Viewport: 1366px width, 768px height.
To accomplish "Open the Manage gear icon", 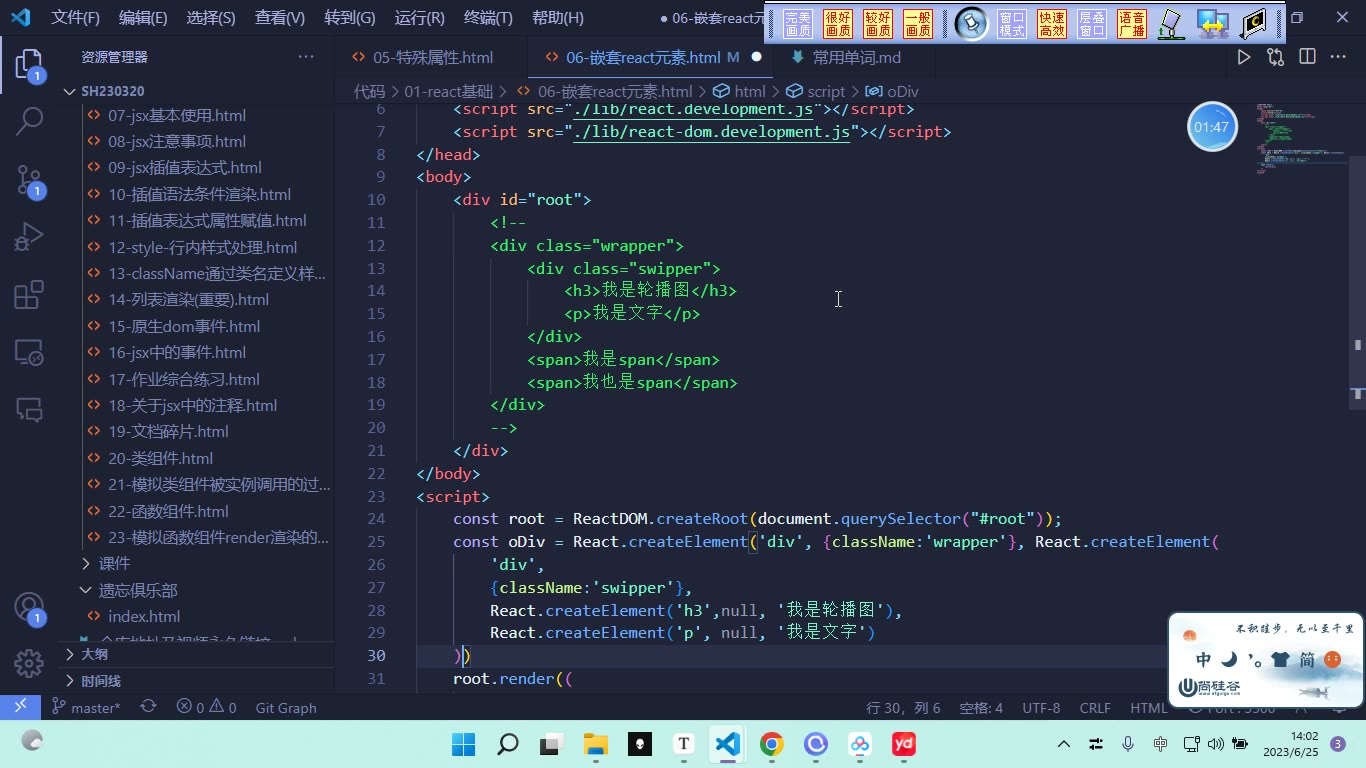I will coord(29,663).
